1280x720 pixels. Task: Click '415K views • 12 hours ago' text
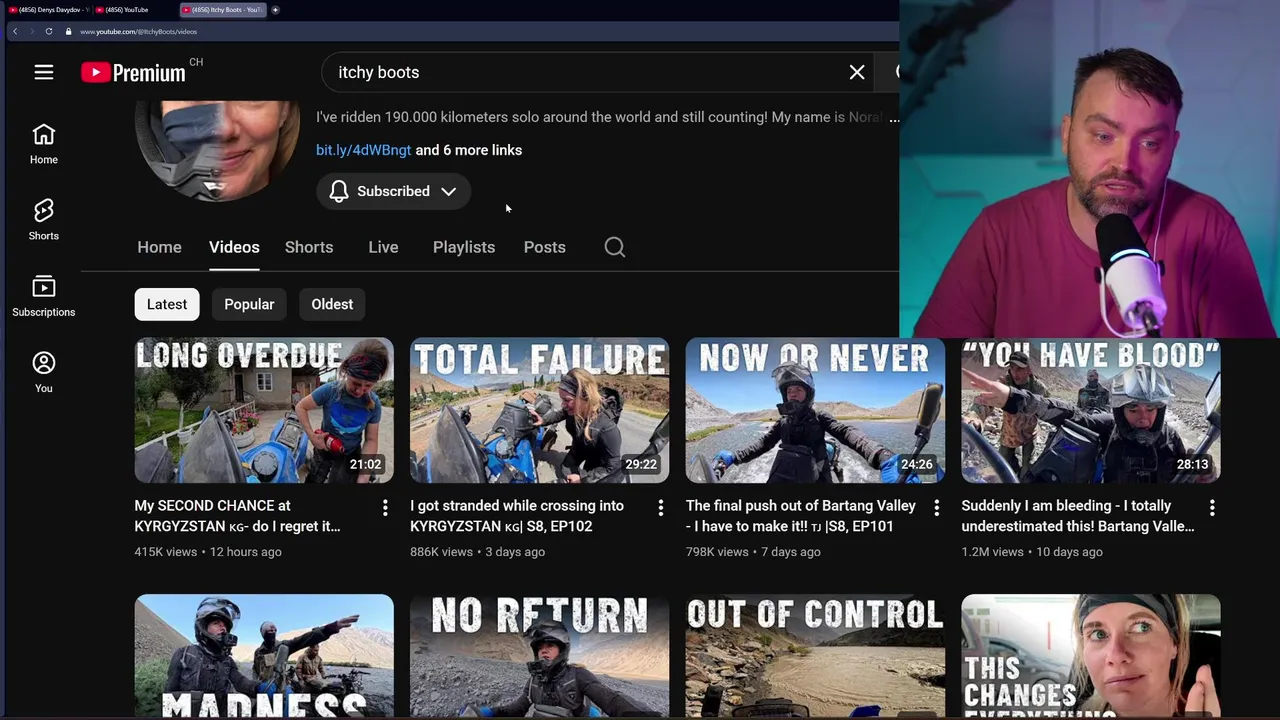(x=208, y=552)
